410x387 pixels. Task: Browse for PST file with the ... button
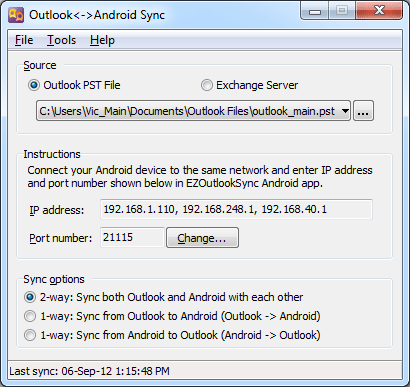pyautogui.click(x=363, y=111)
